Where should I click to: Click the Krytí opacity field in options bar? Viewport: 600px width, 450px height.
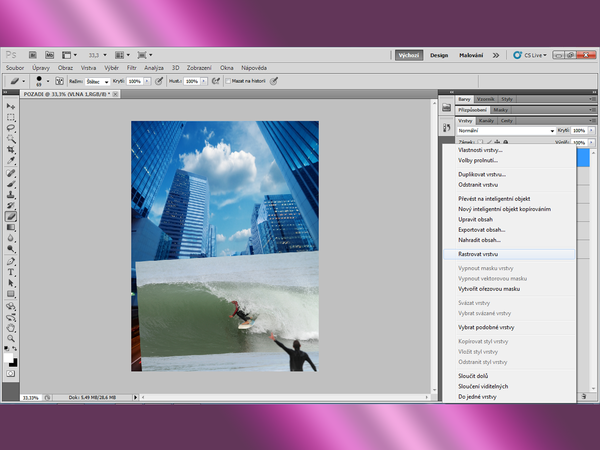click(135, 80)
